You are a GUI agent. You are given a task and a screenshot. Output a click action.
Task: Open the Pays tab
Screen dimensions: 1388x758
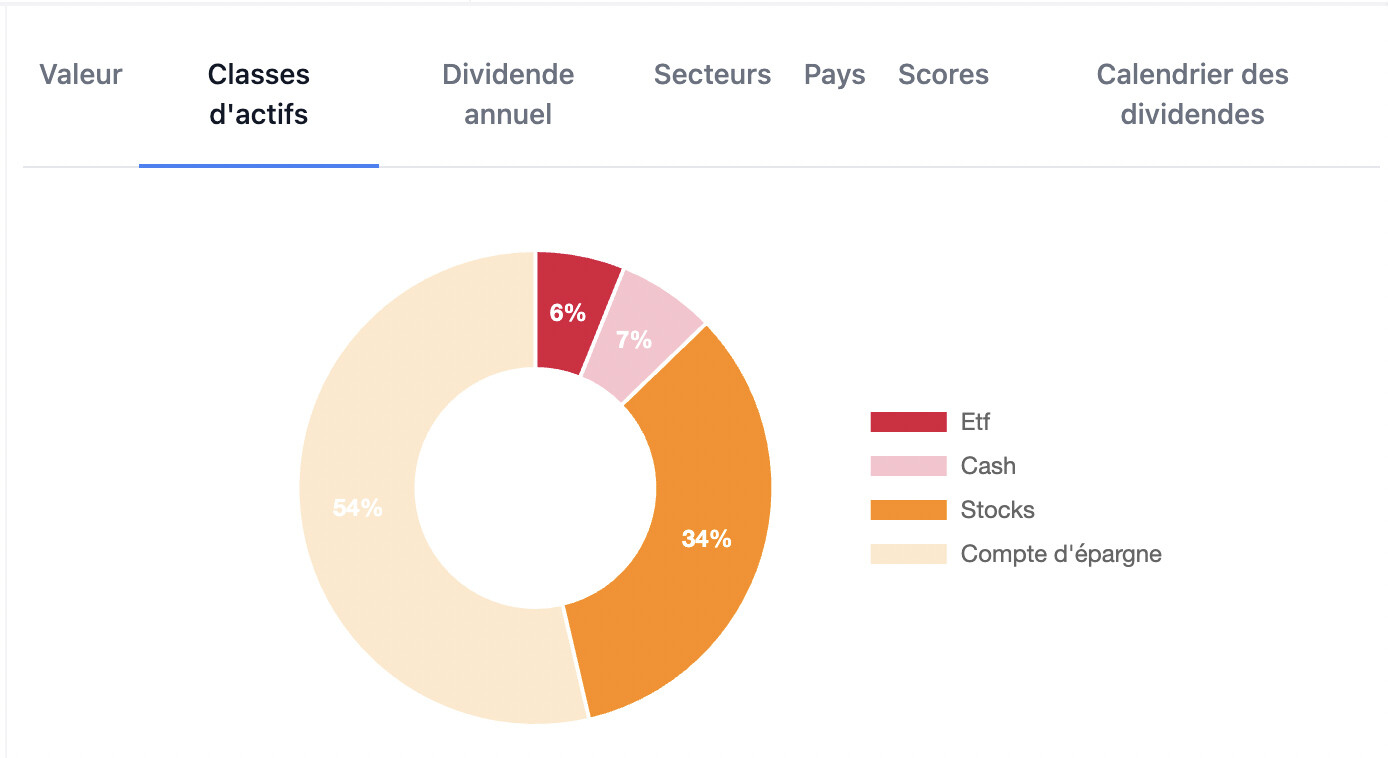(x=834, y=75)
